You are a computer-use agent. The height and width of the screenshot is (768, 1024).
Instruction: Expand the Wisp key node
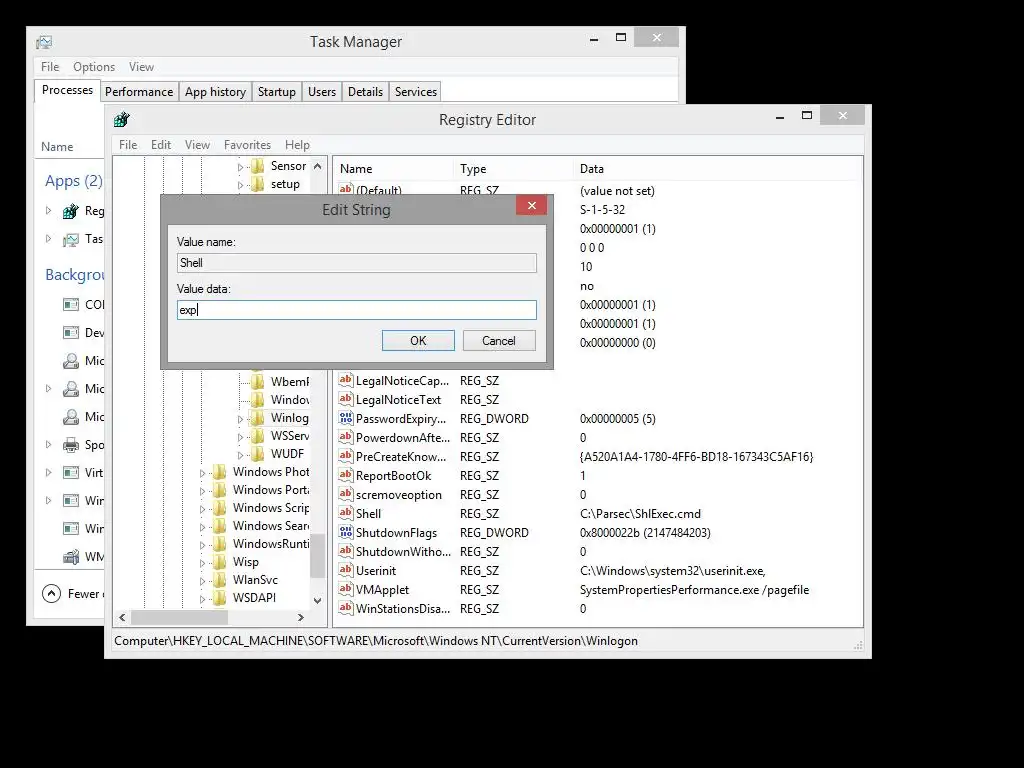point(202,563)
